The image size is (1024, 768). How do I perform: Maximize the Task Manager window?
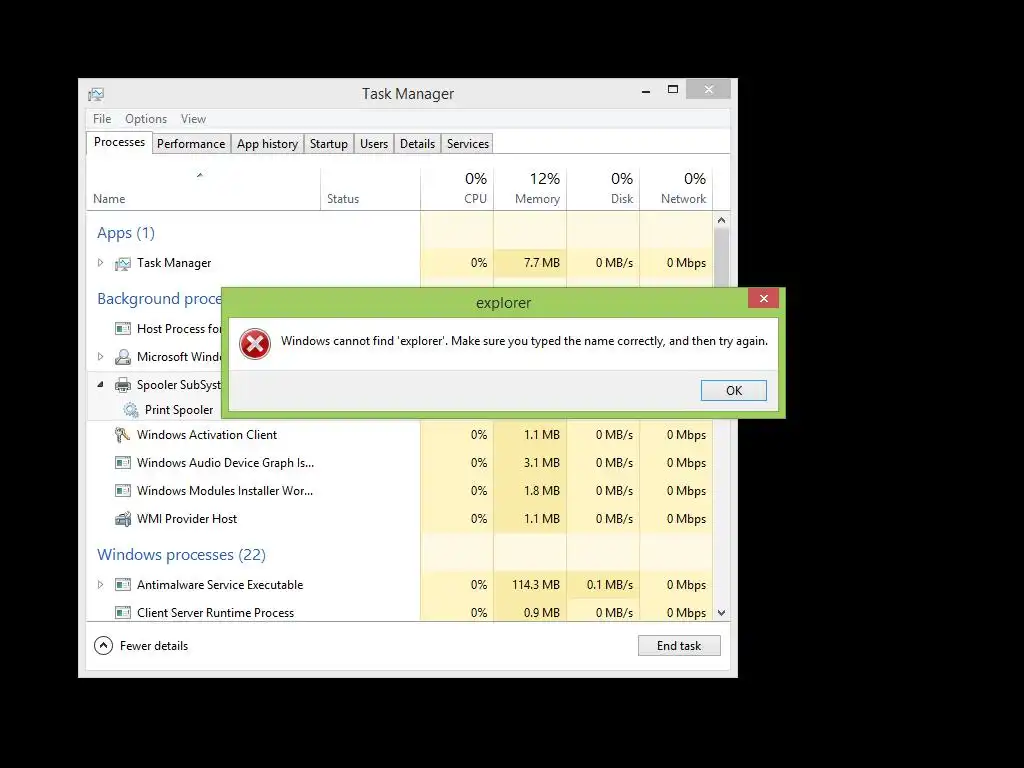(x=673, y=89)
